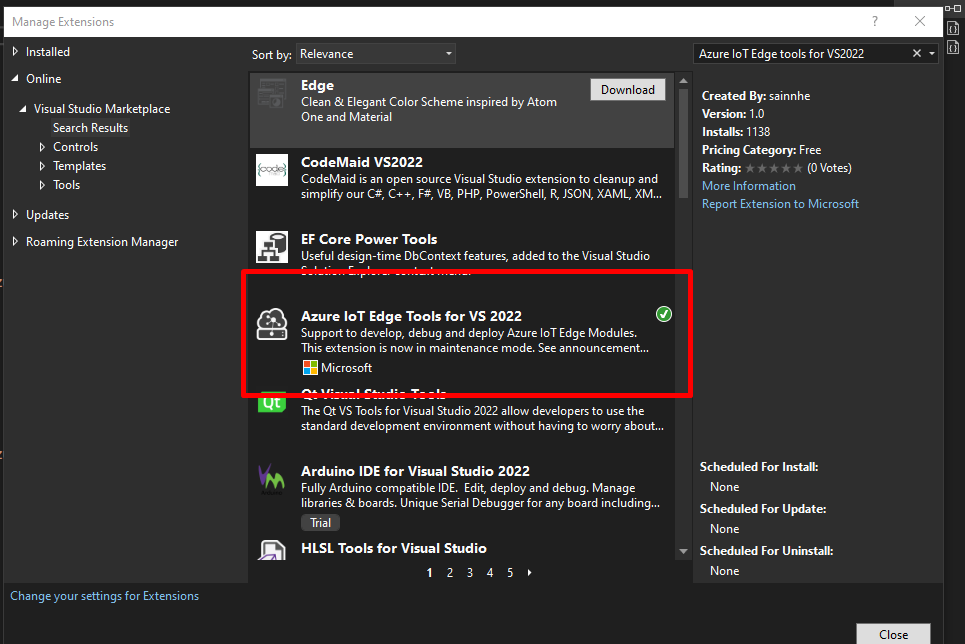The height and width of the screenshot is (644, 965).
Task: Close the Manage Extensions window with X
Action: [x=919, y=22]
